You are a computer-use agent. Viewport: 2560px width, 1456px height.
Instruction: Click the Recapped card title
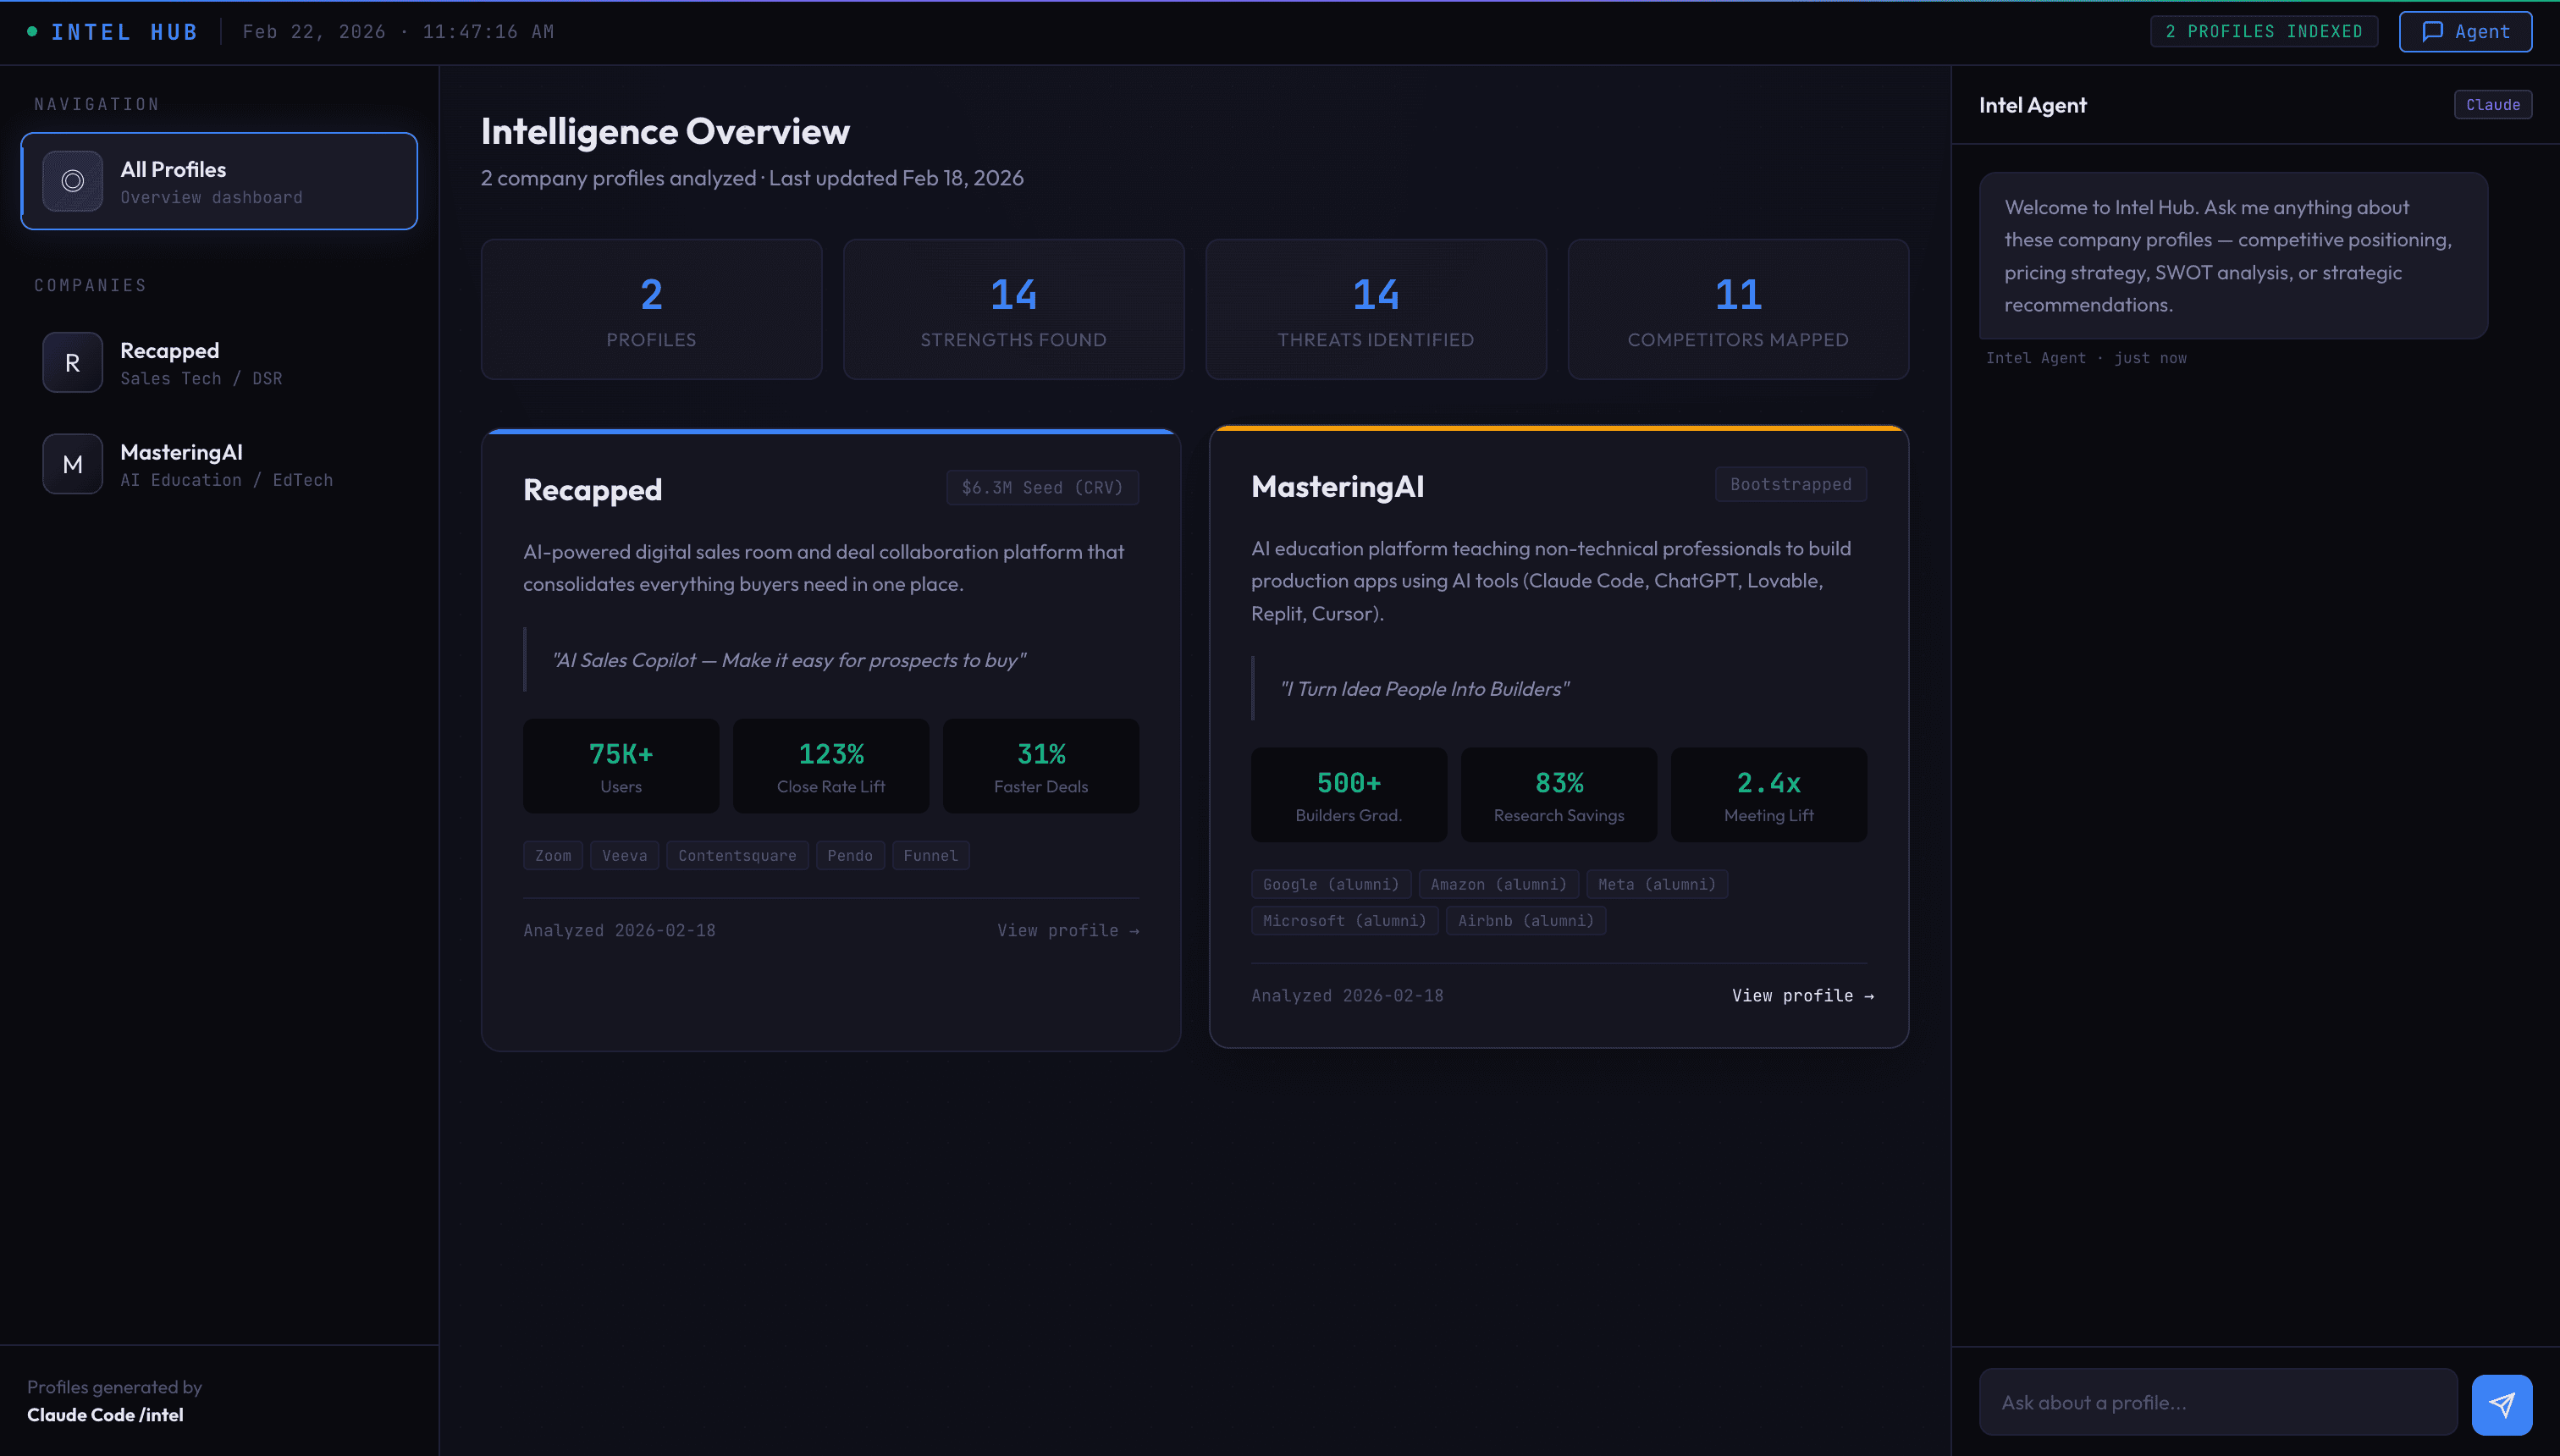(x=592, y=490)
